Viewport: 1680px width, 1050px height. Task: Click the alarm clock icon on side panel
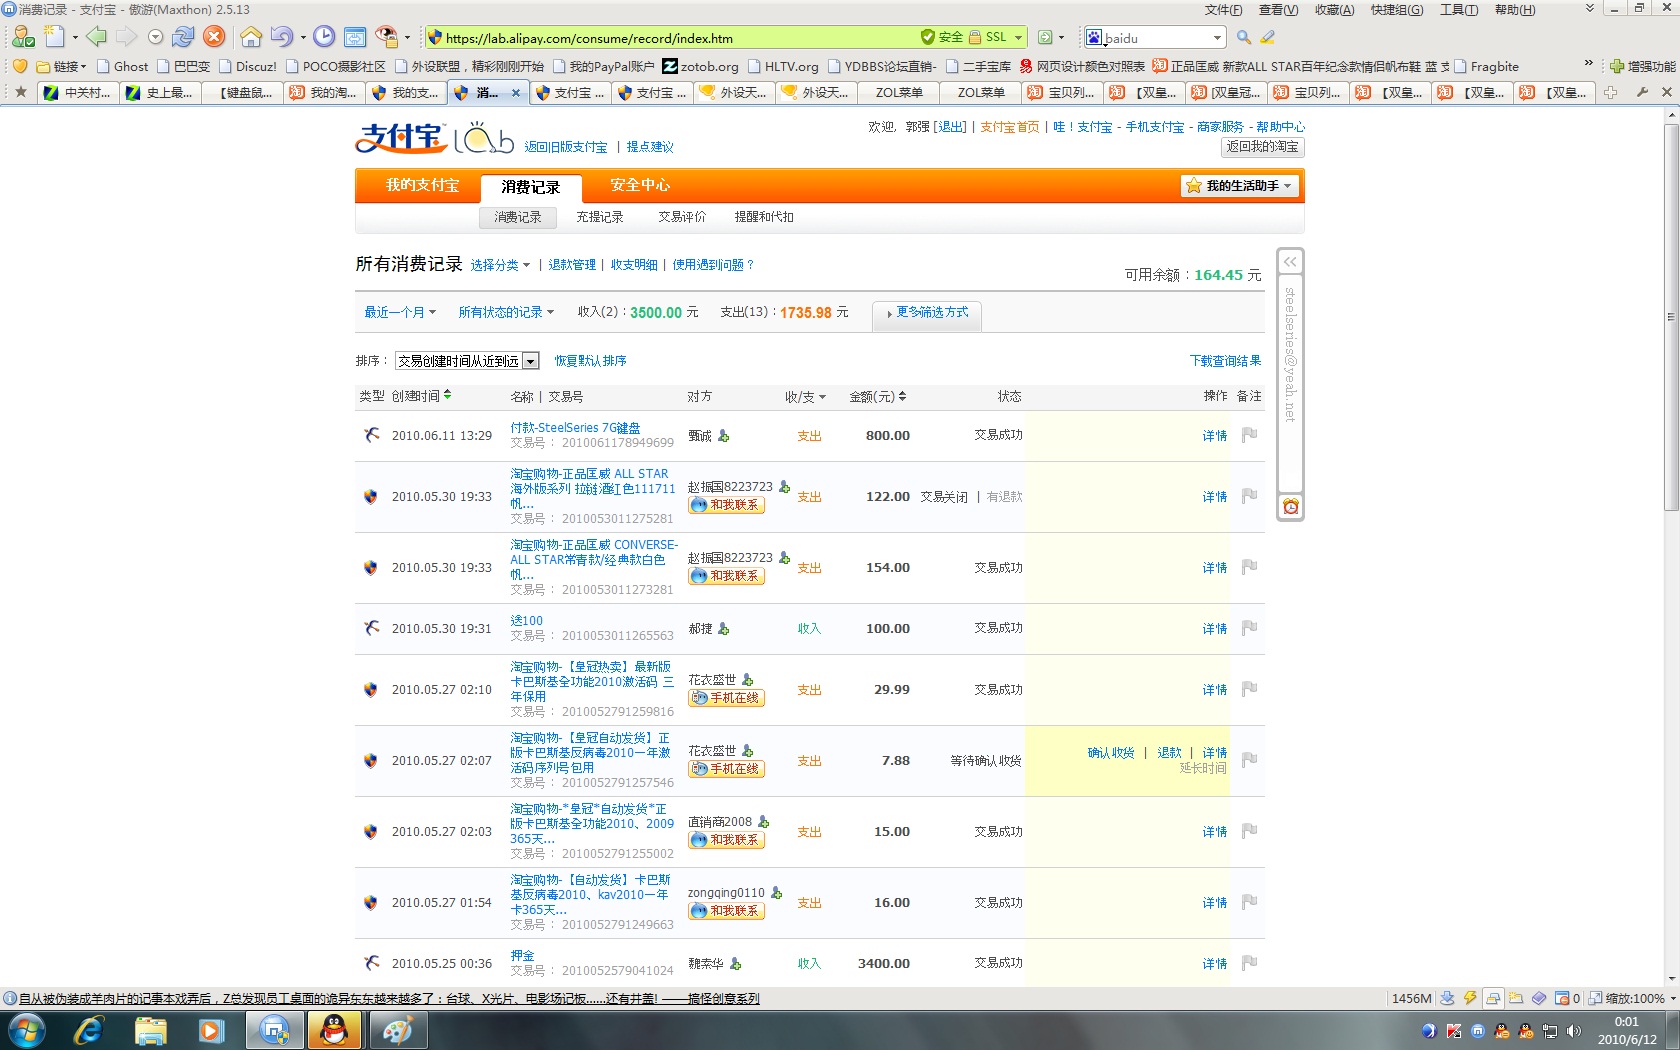(x=1291, y=507)
